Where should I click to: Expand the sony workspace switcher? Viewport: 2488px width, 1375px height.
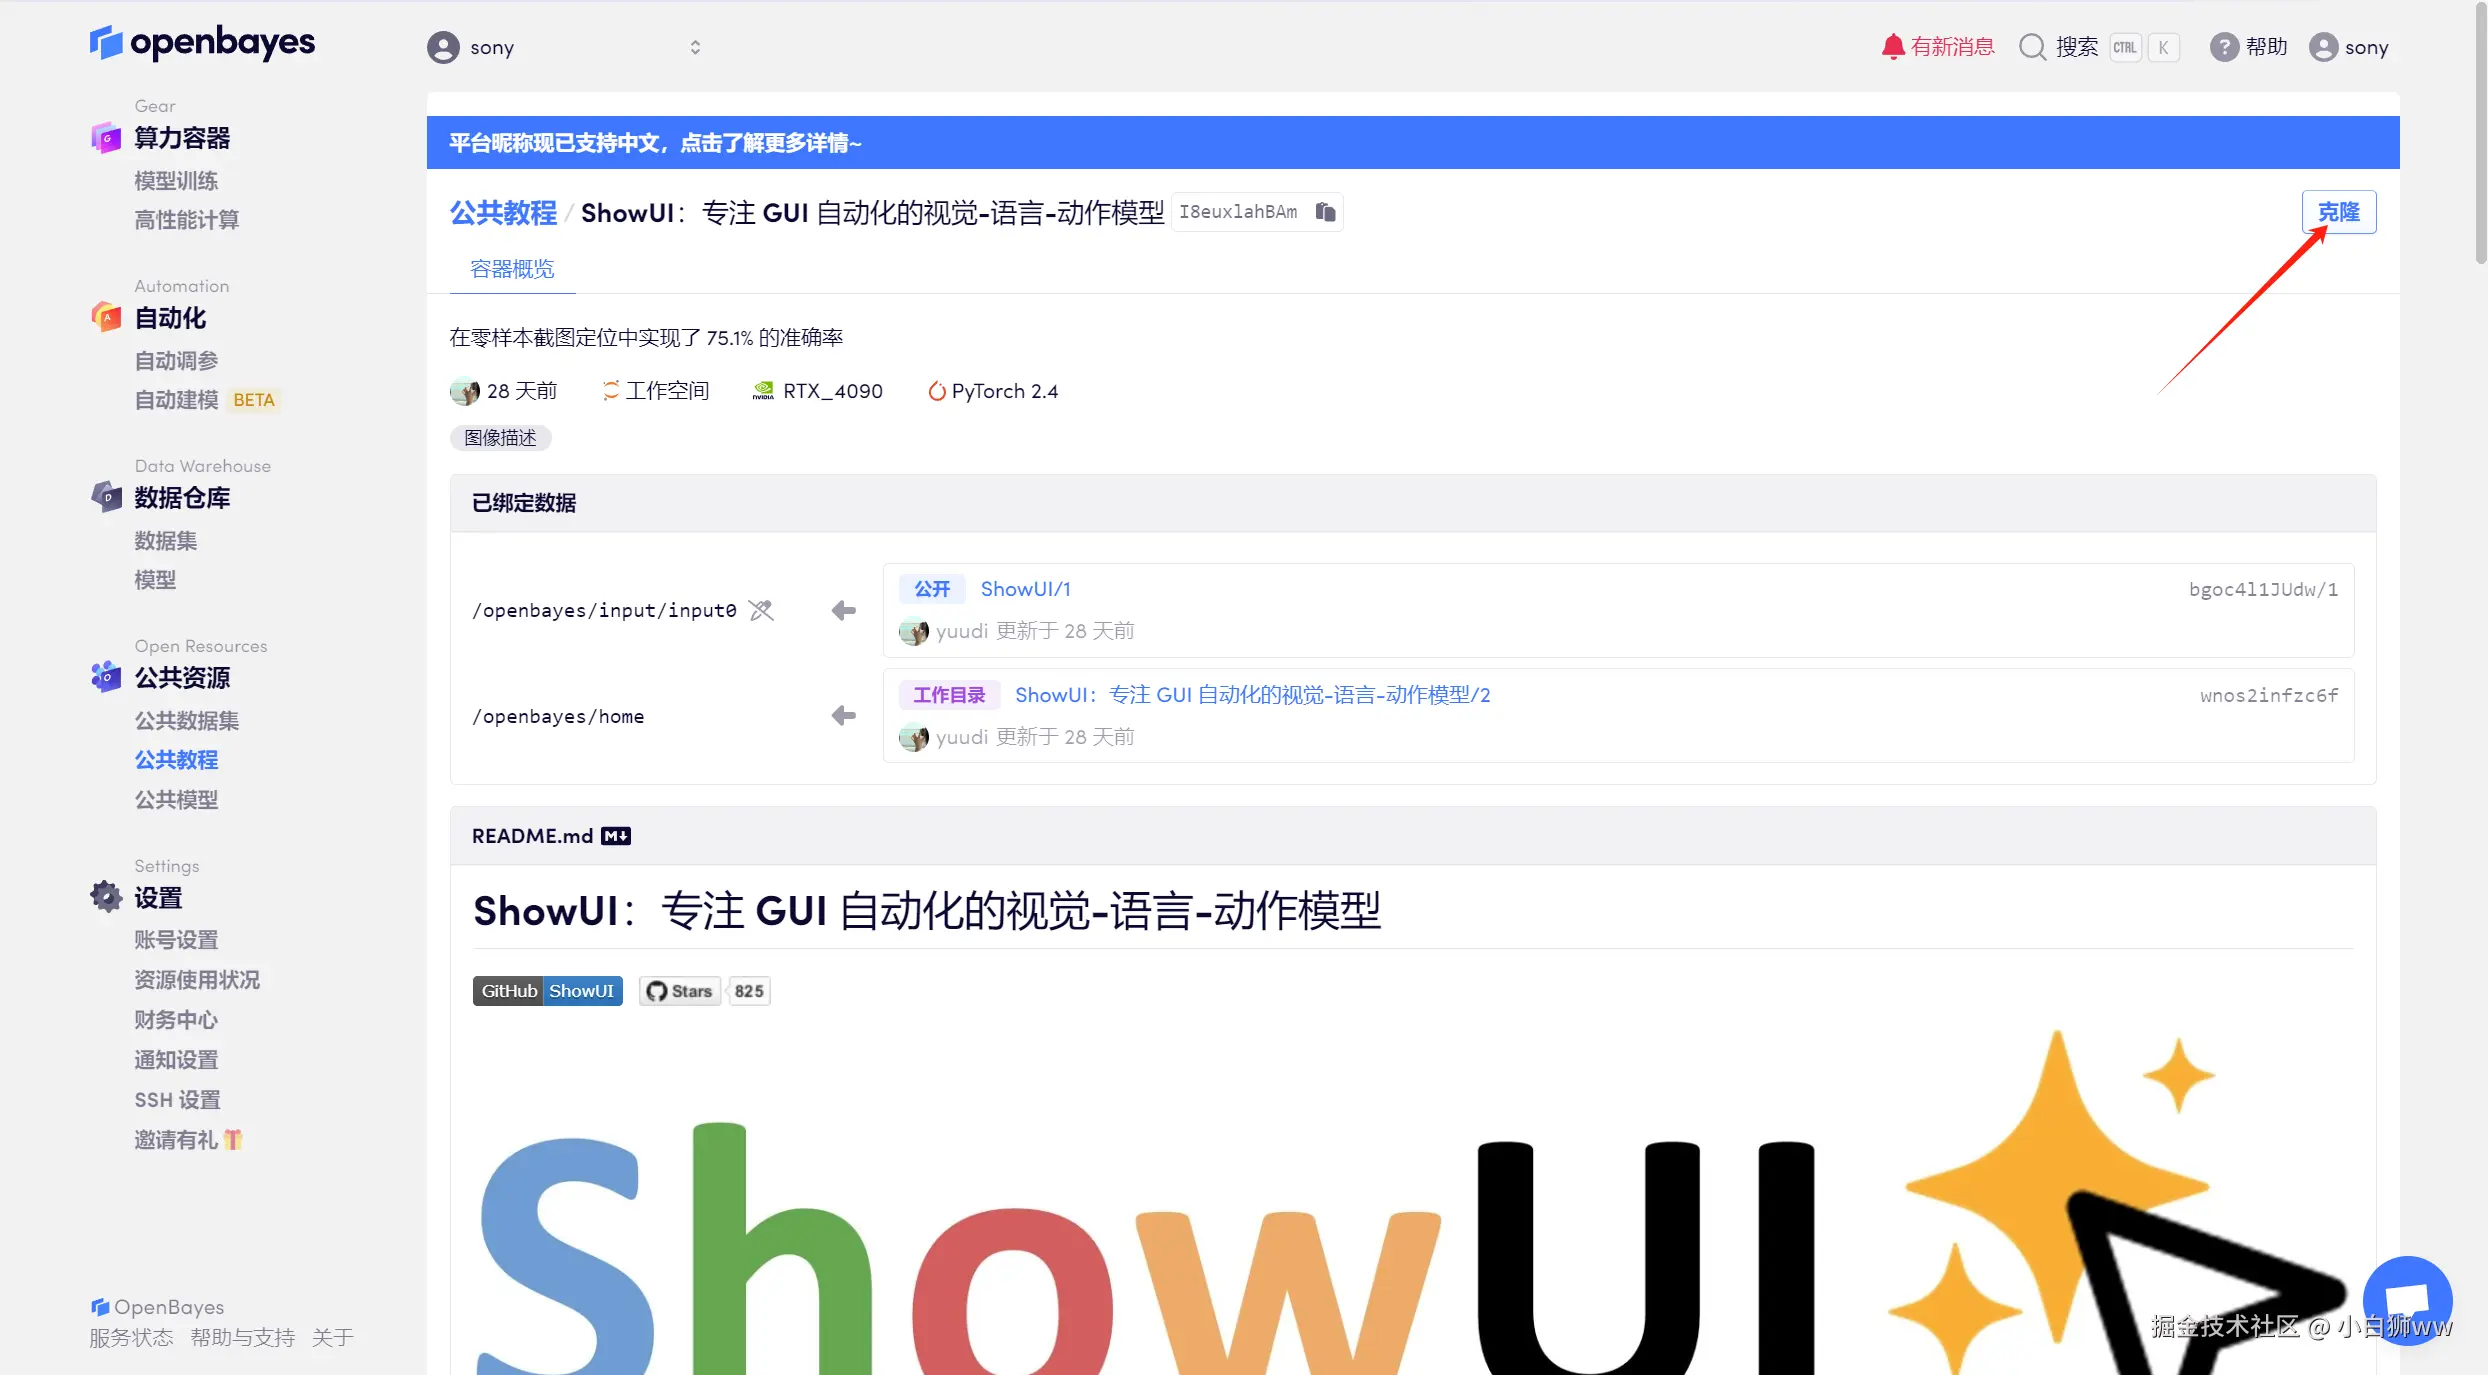point(695,47)
